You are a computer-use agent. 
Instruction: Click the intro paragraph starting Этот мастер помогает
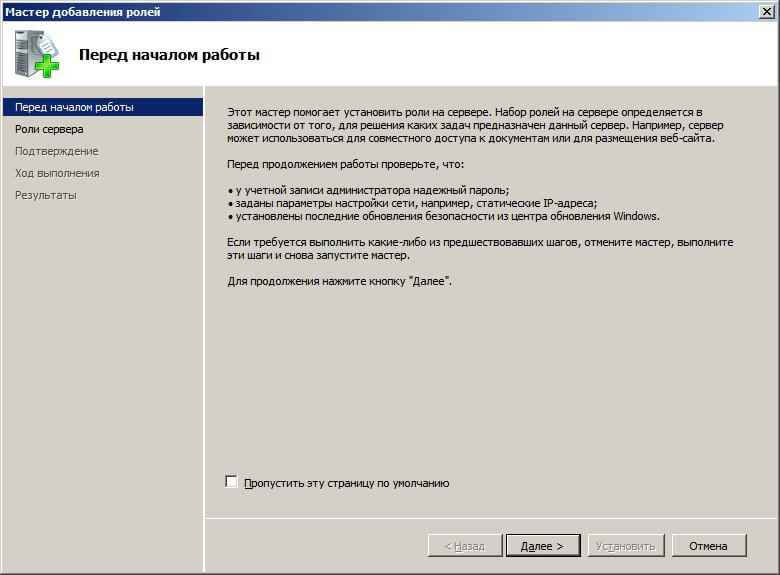tap(475, 125)
